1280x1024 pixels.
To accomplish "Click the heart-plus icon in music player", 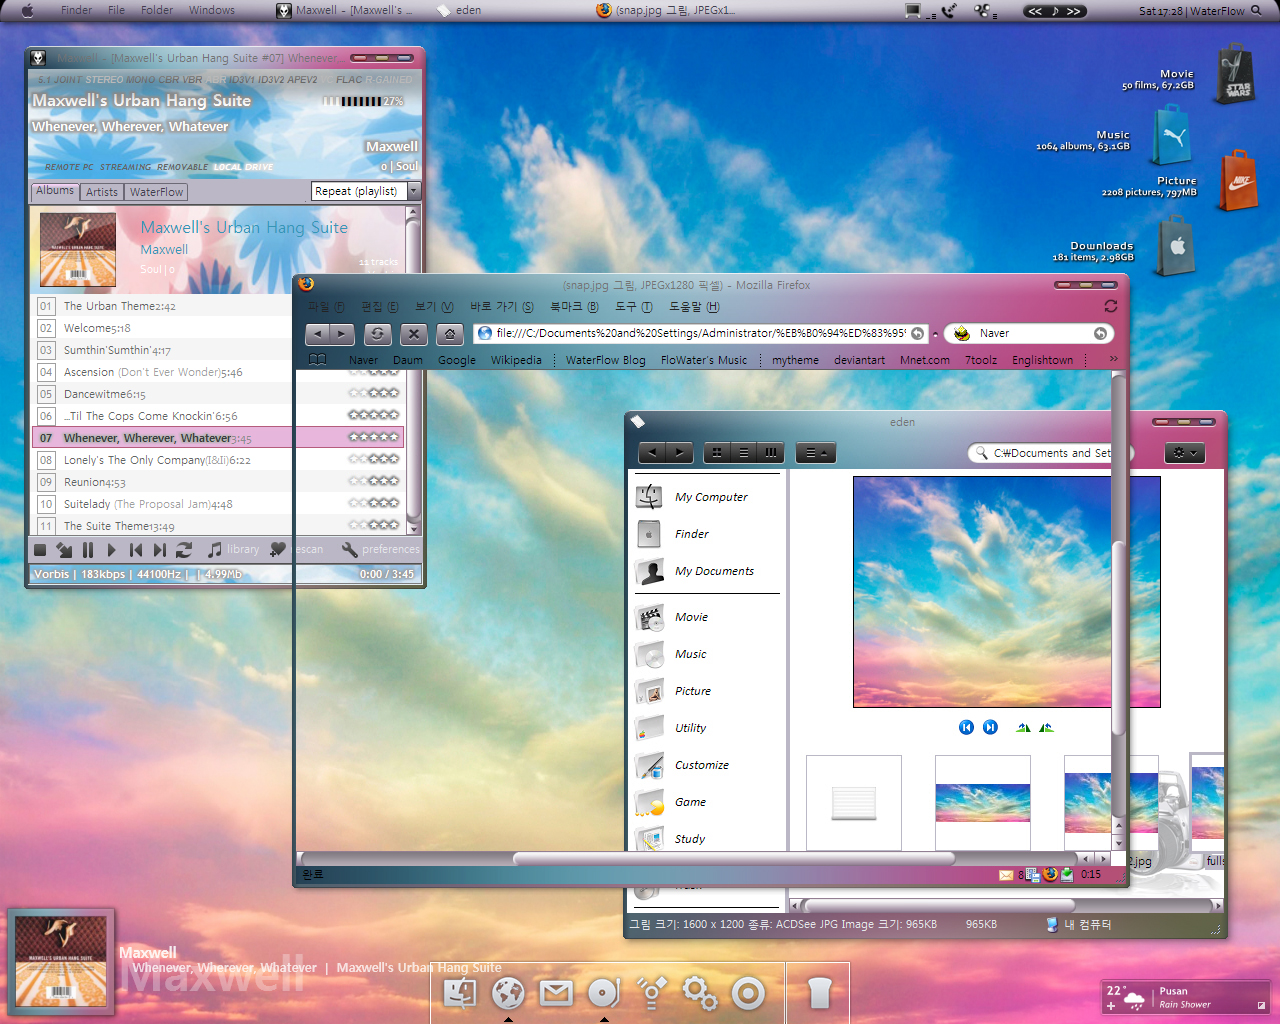I will click(x=278, y=550).
